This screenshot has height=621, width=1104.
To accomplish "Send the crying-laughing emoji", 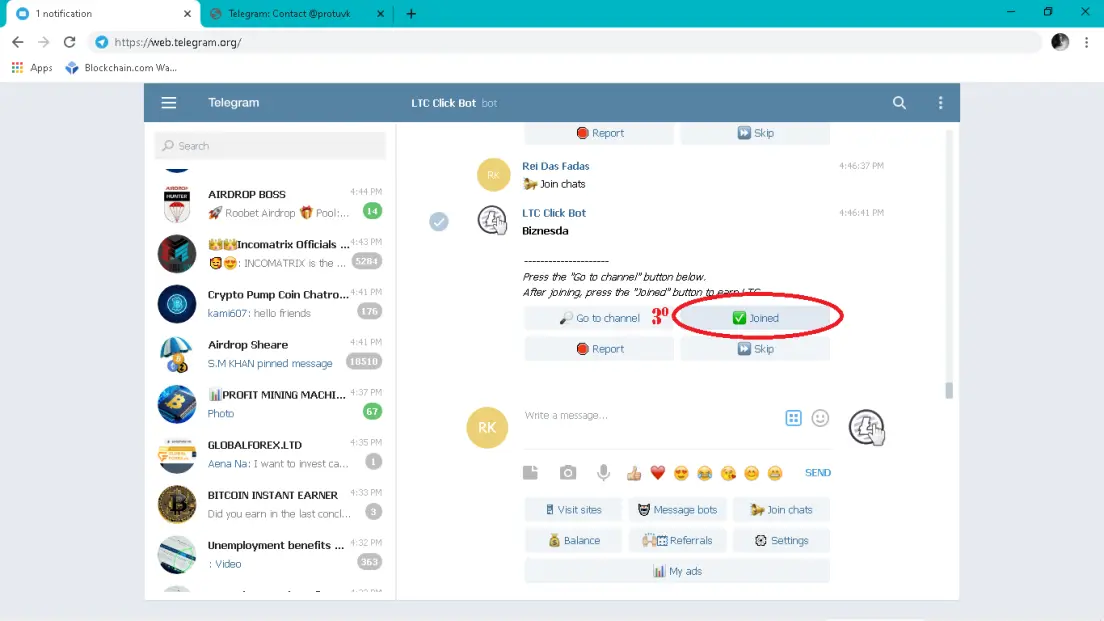I will [704, 473].
